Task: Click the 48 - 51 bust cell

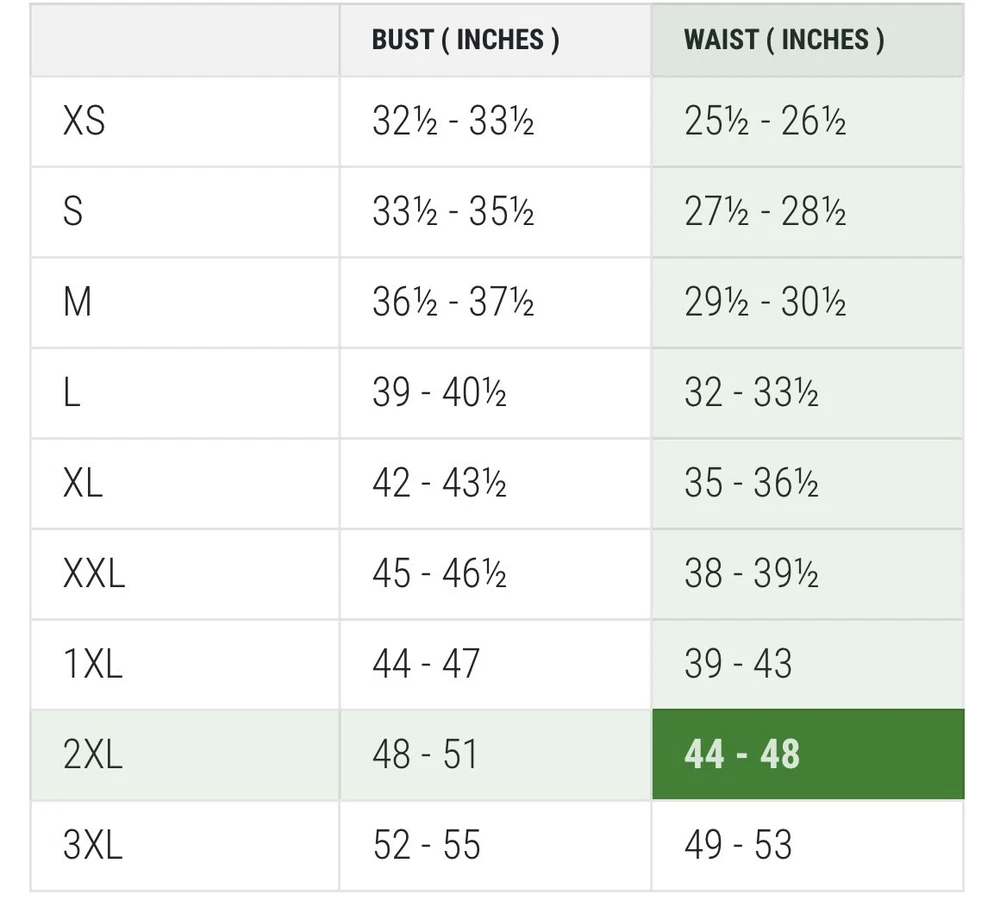Action: coord(425,754)
